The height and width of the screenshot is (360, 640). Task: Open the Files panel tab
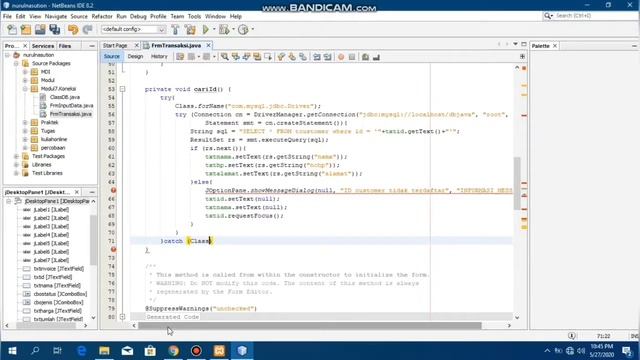coord(64,46)
